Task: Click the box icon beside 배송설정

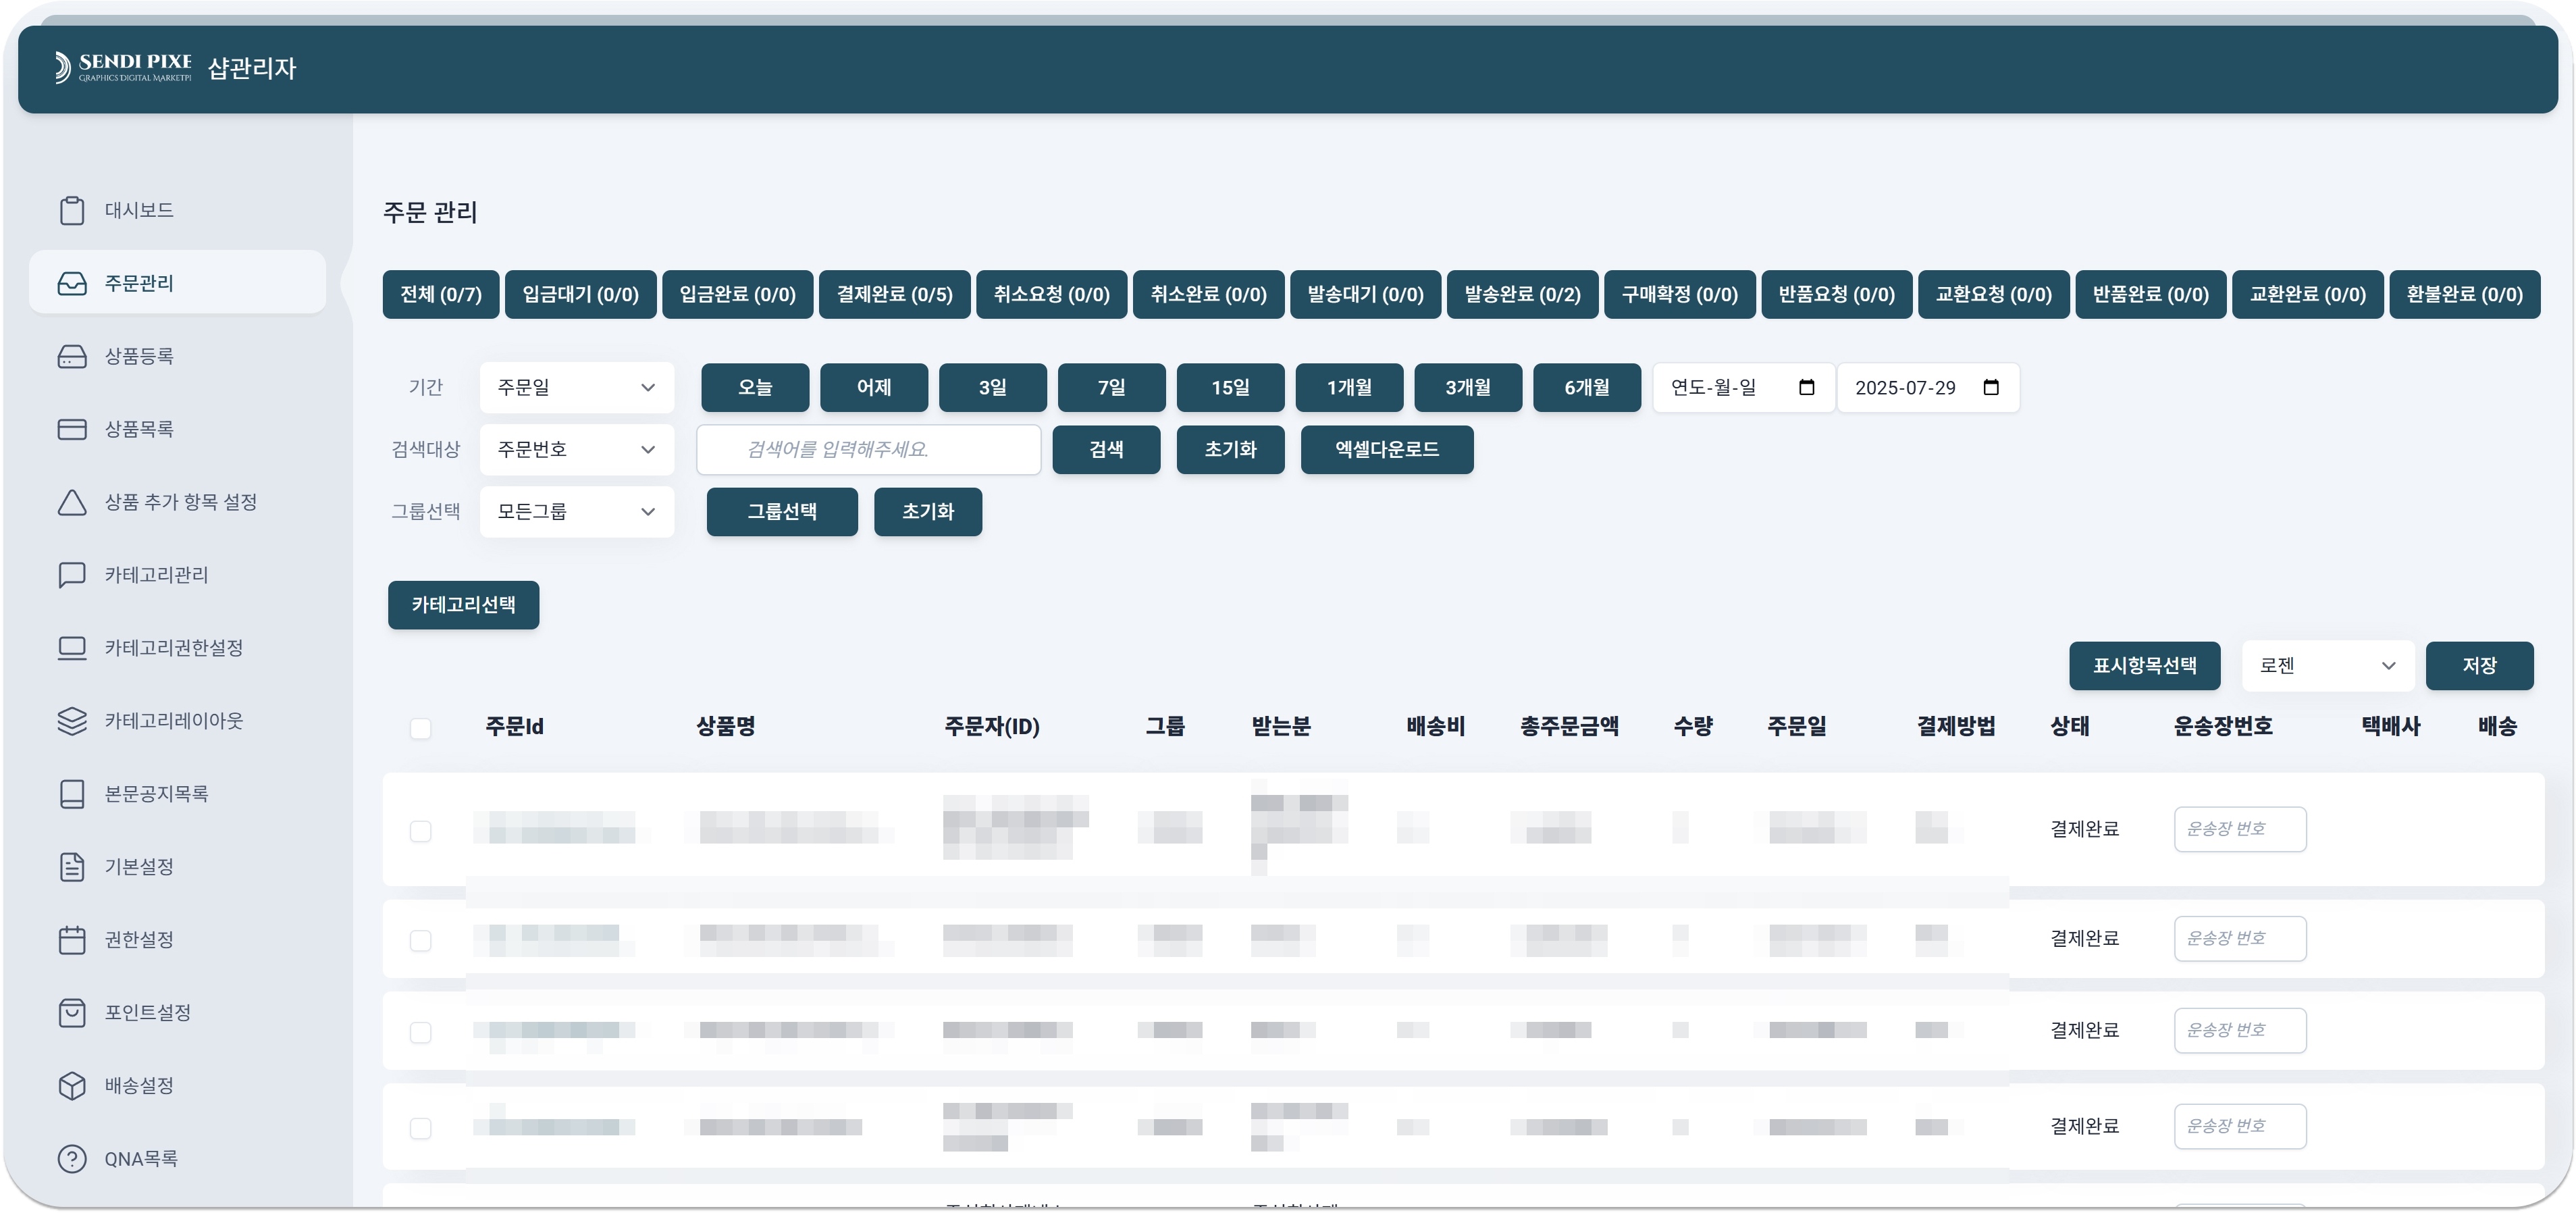Action: 72,1086
